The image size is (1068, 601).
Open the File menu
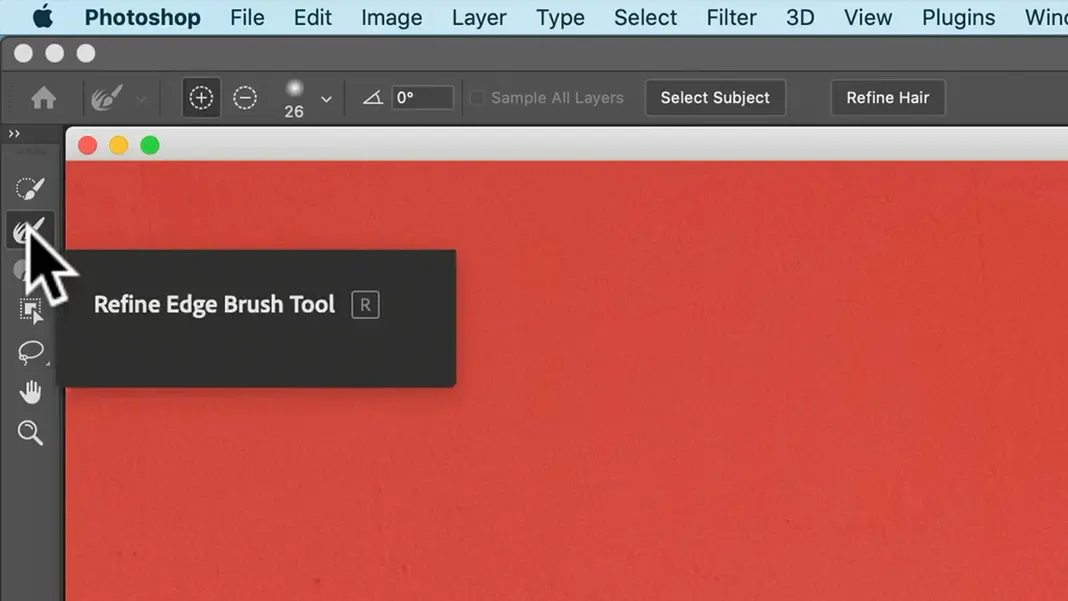point(247,17)
